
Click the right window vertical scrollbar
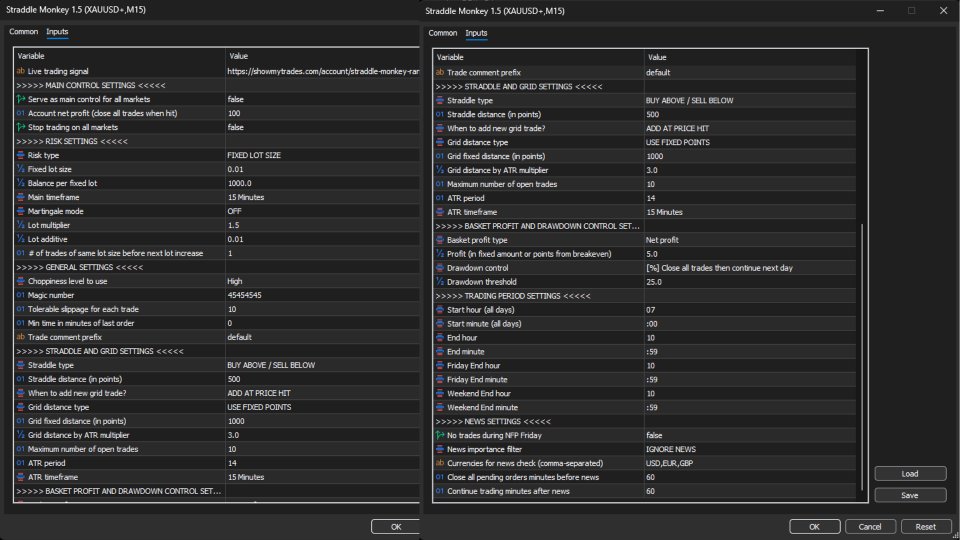(x=862, y=357)
